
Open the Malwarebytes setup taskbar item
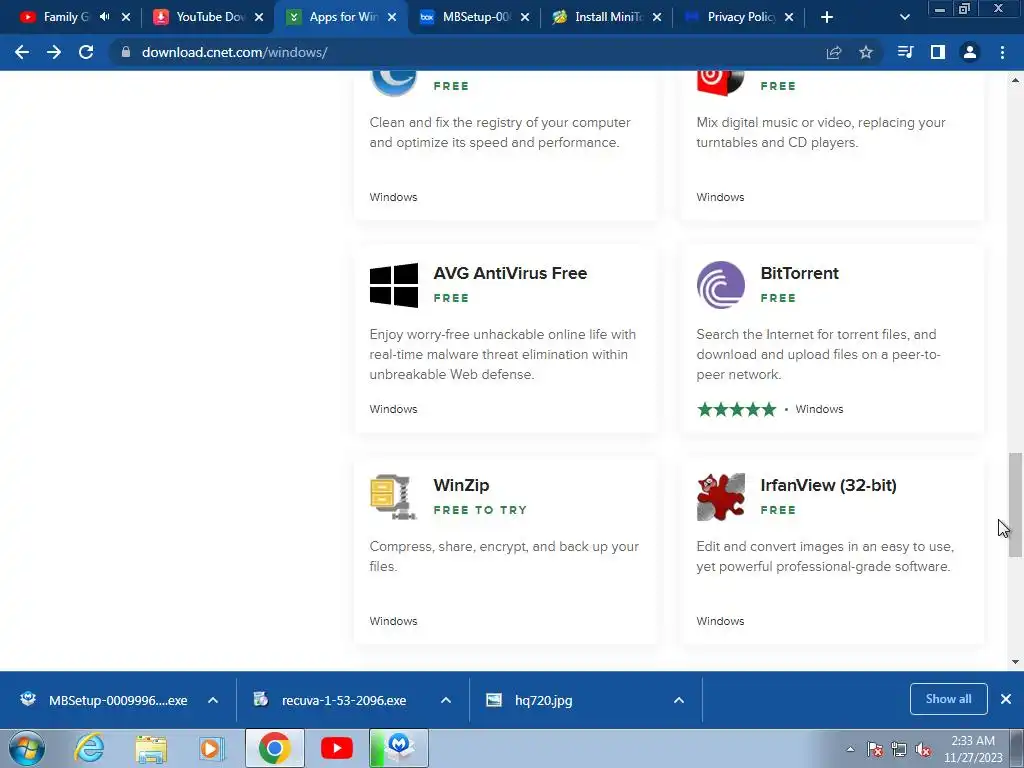(399, 748)
